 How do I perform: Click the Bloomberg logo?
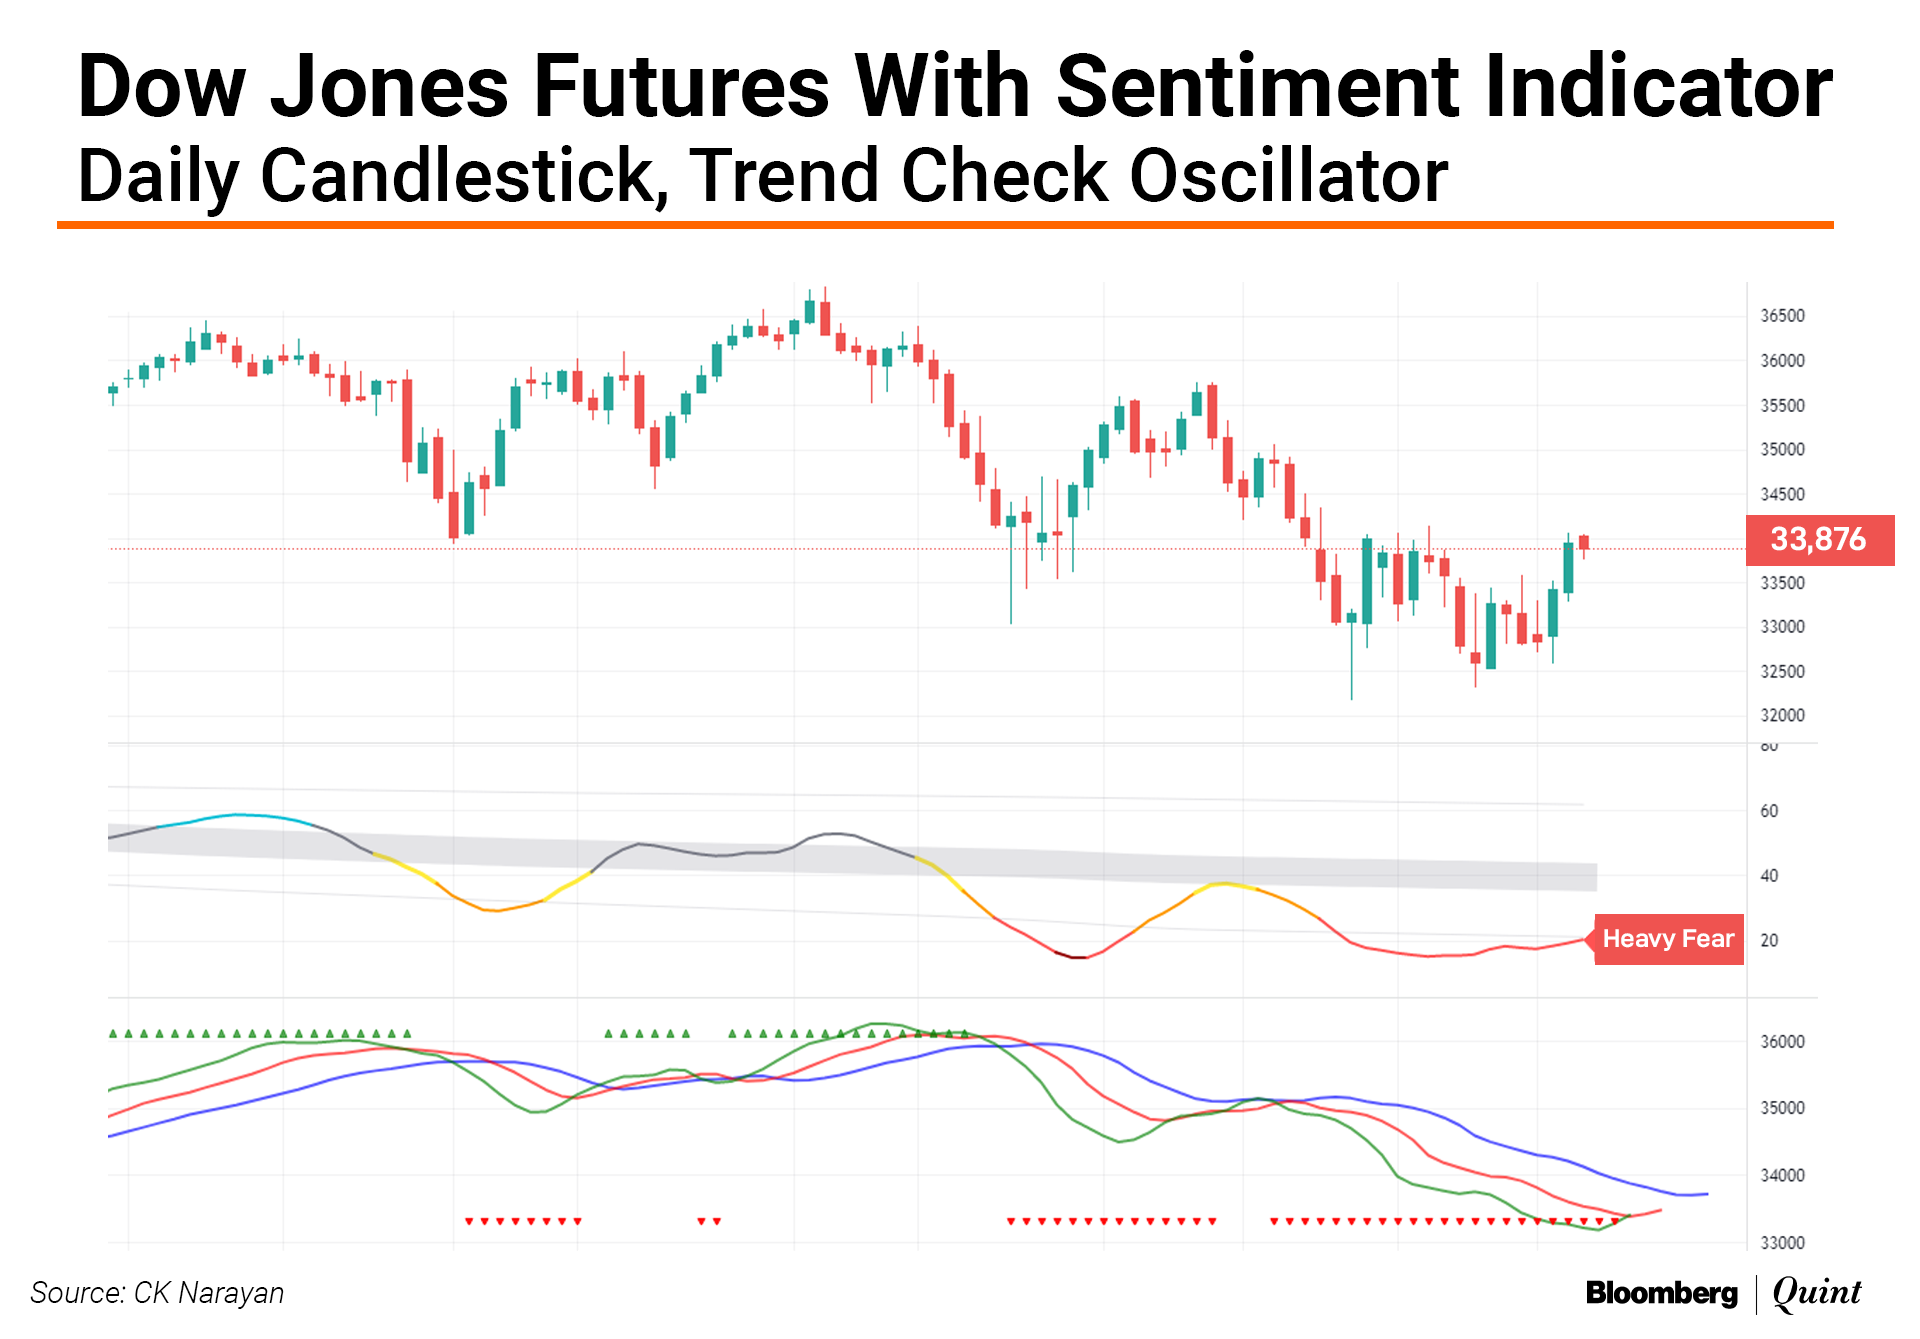1661,1293
